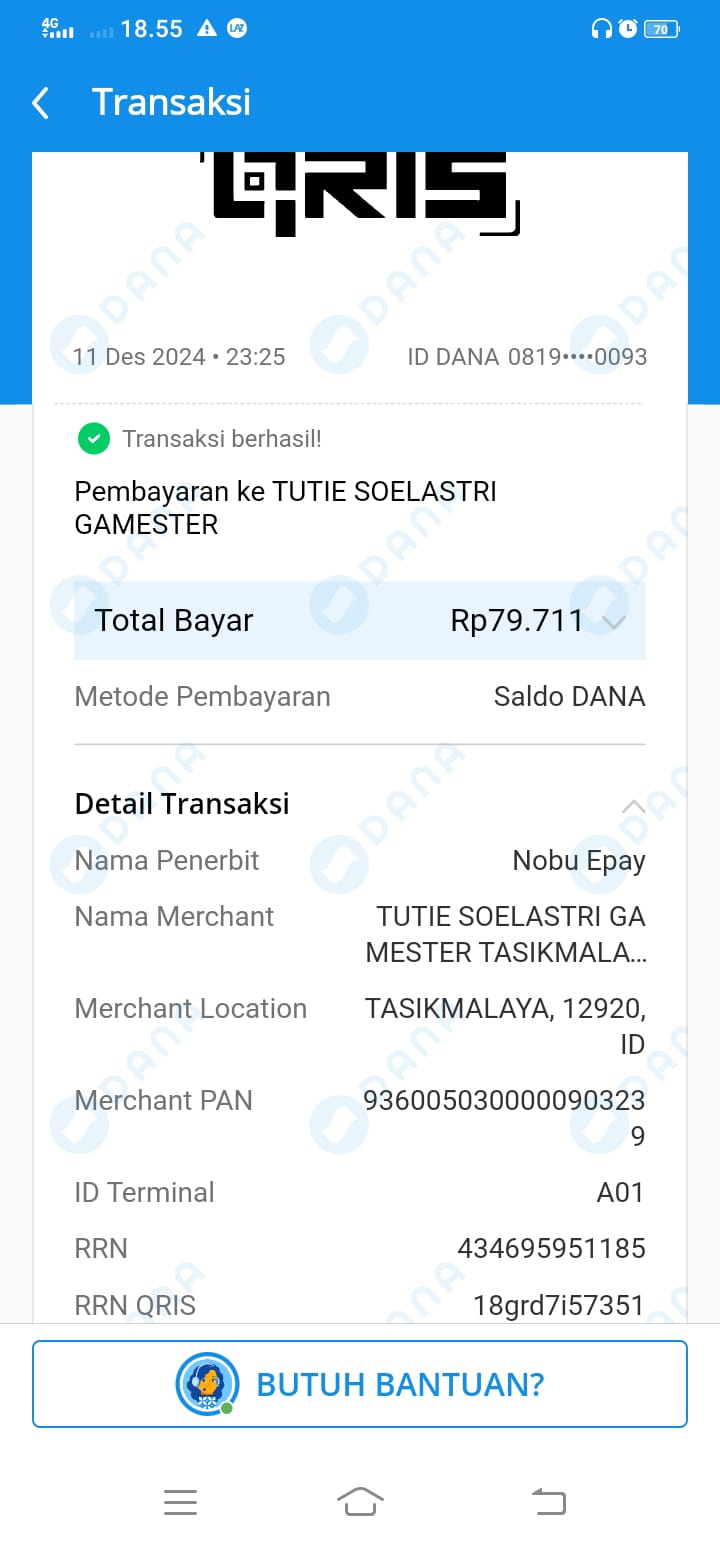Tap the QRIS logo image
Screen dimensions: 720x1544
click(360, 192)
